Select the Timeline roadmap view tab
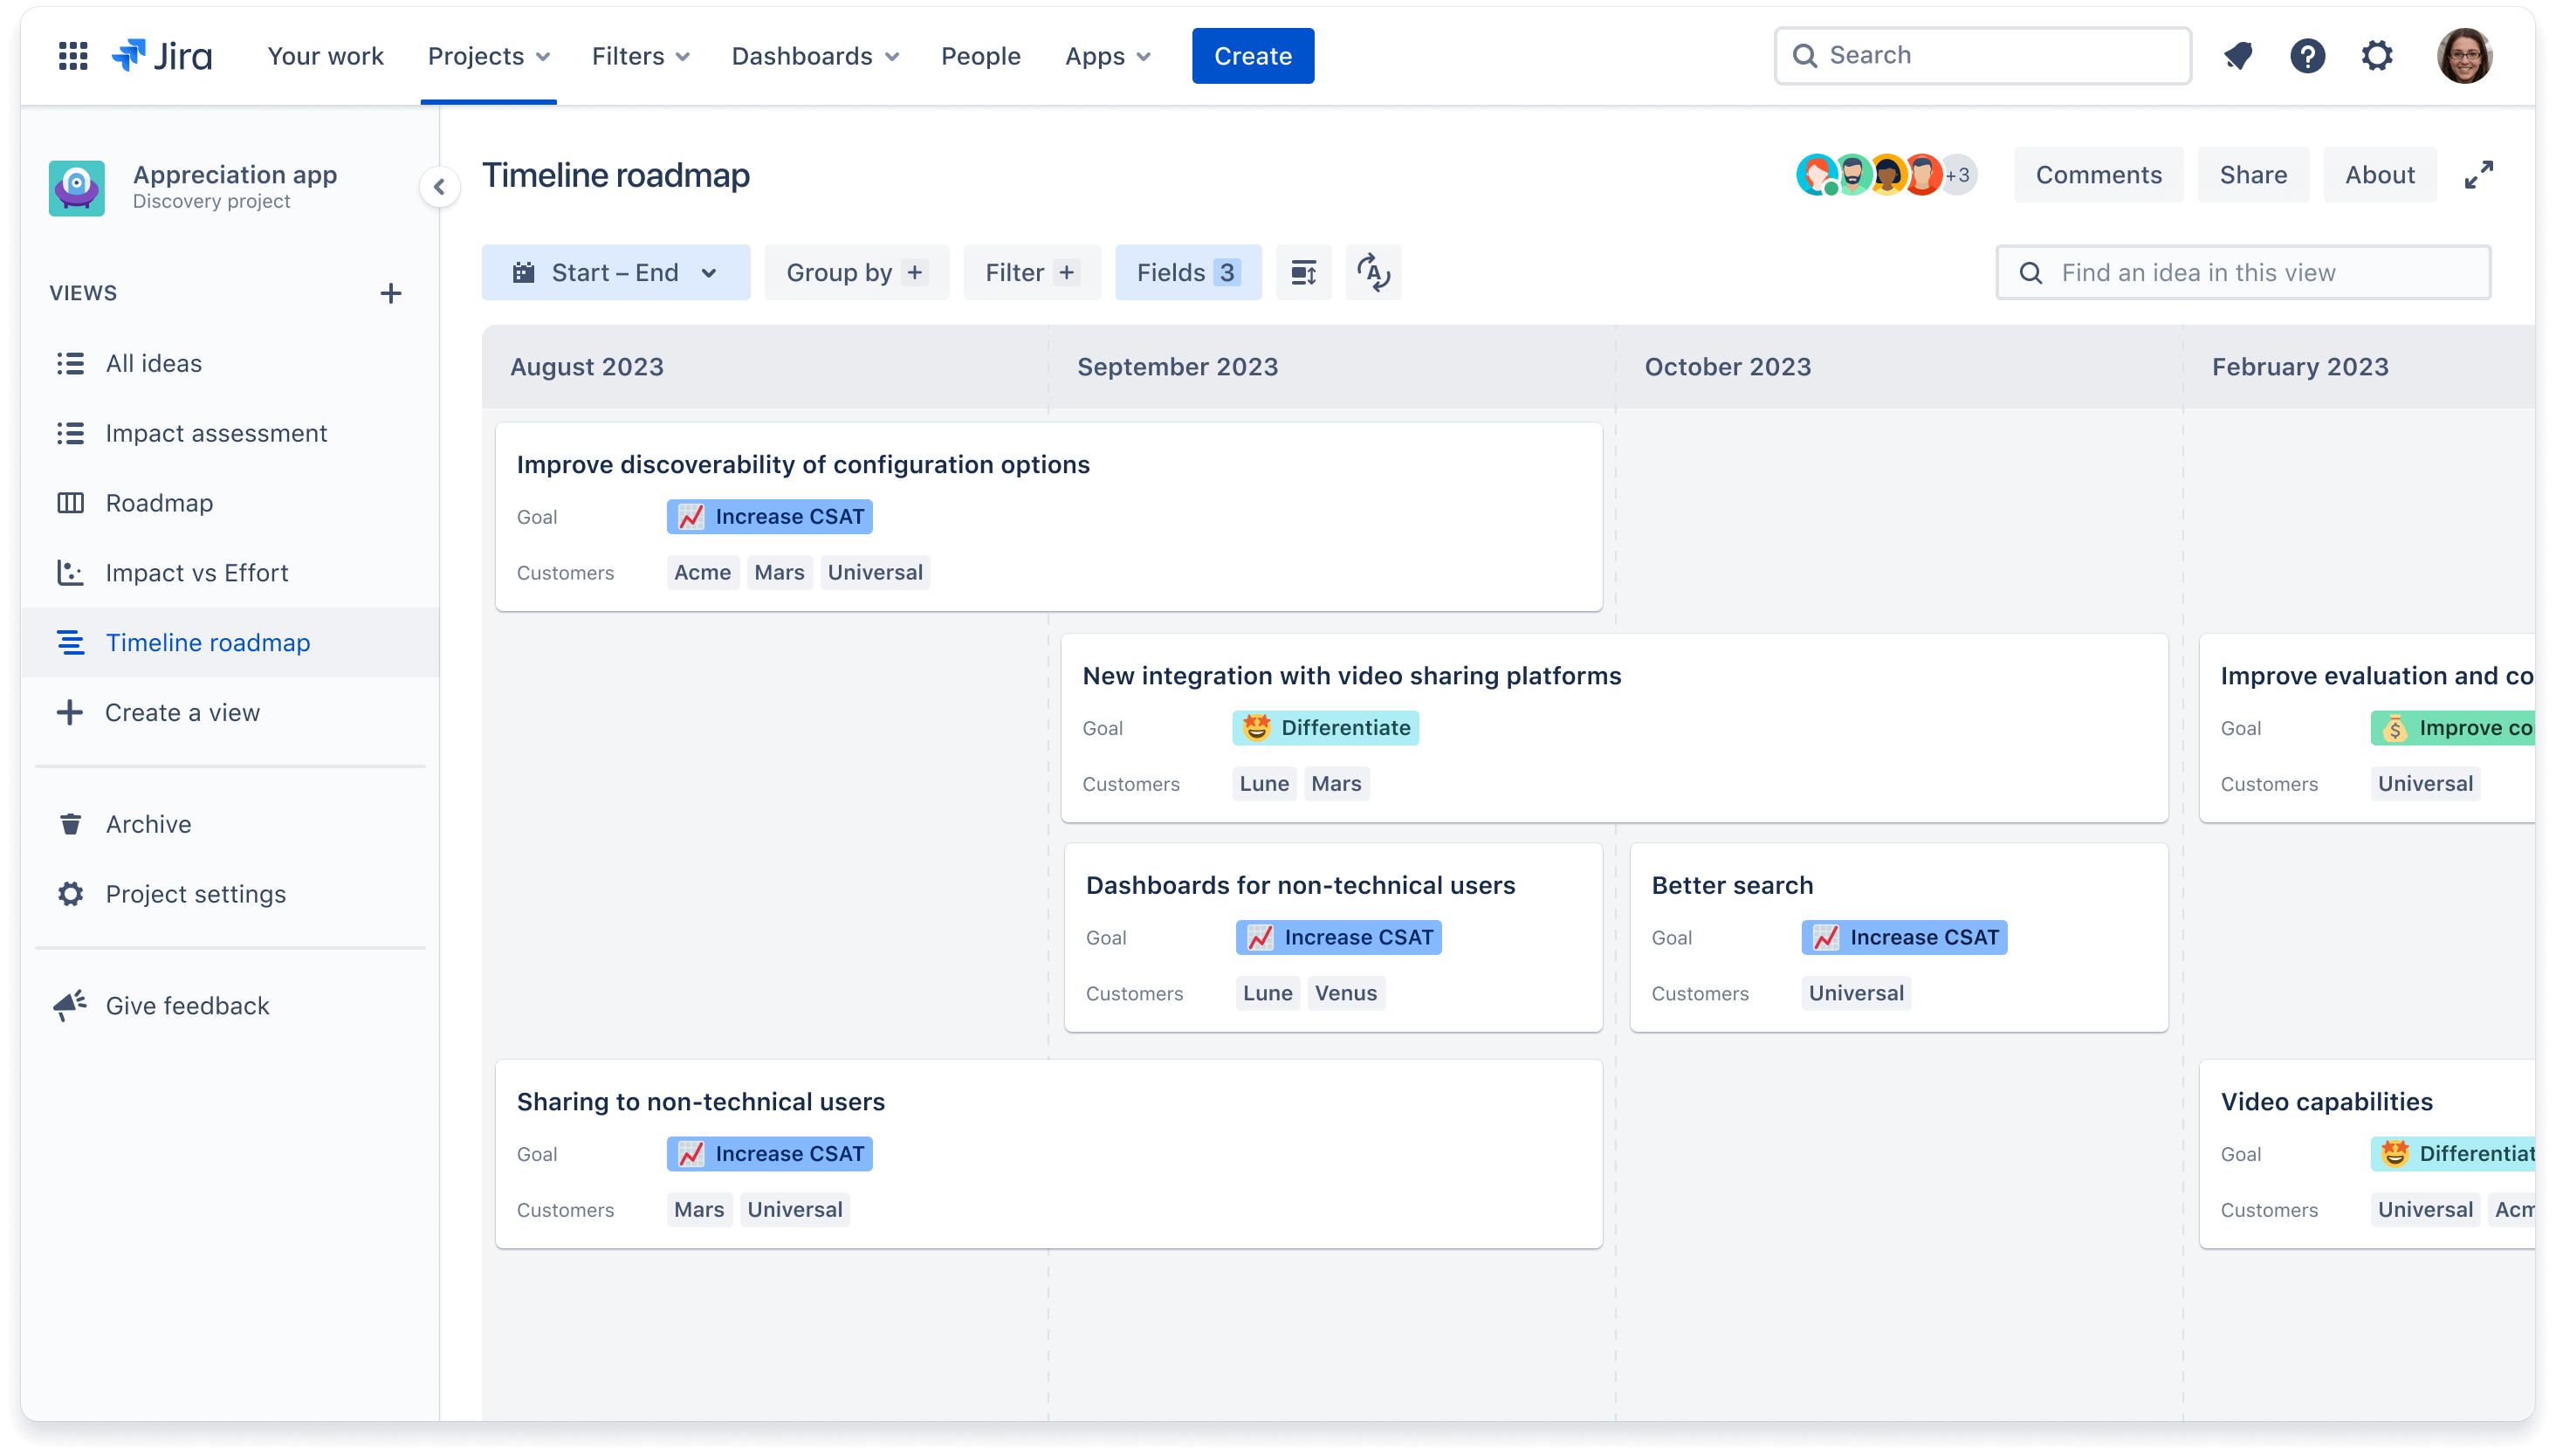Viewport: 2556px width, 1456px height. click(x=207, y=641)
